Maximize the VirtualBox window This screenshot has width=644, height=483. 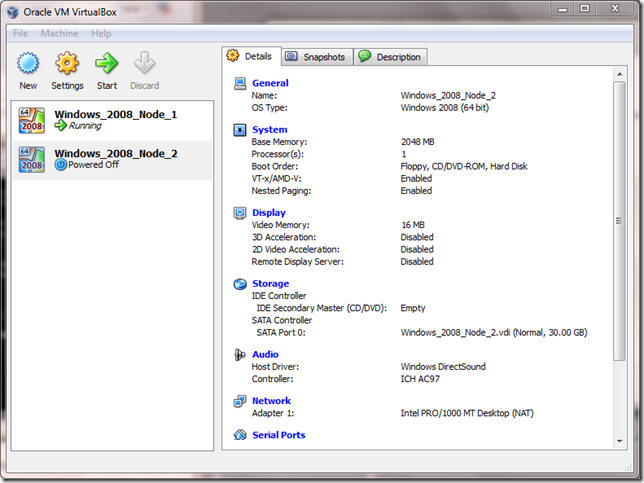[584, 8]
